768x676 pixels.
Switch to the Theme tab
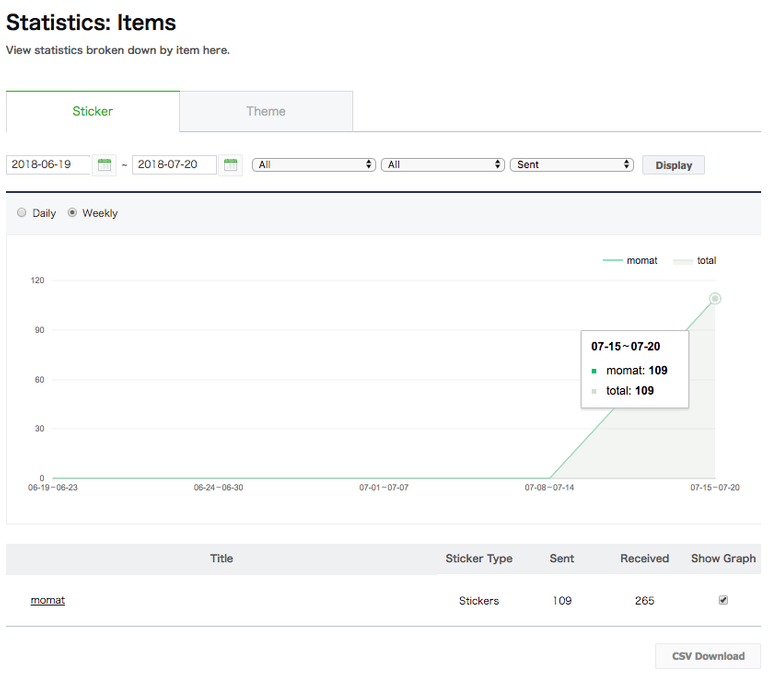(266, 111)
